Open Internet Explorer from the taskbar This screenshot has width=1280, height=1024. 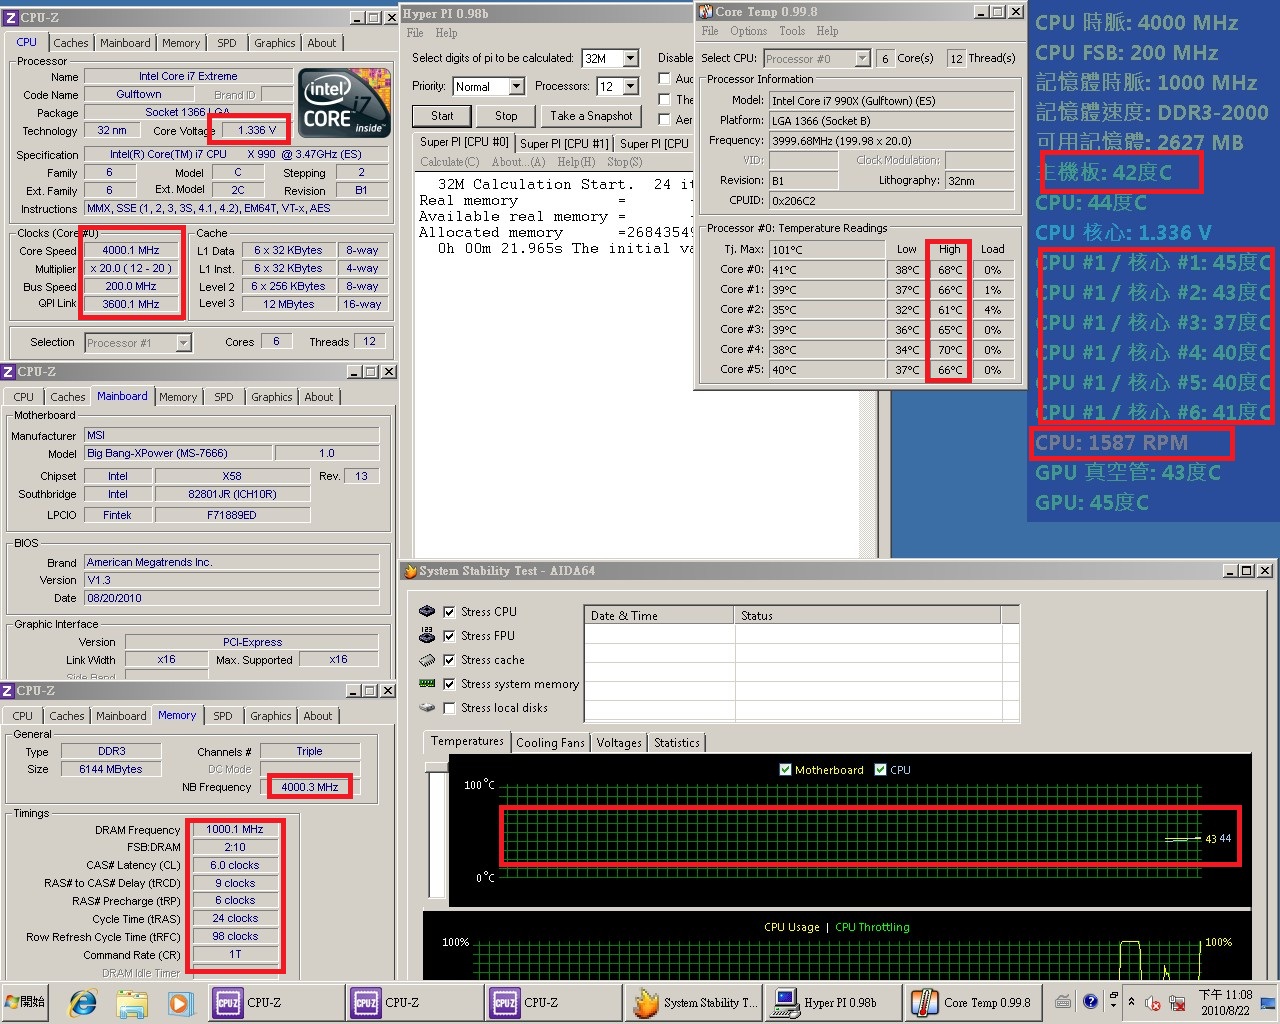coord(83,1002)
